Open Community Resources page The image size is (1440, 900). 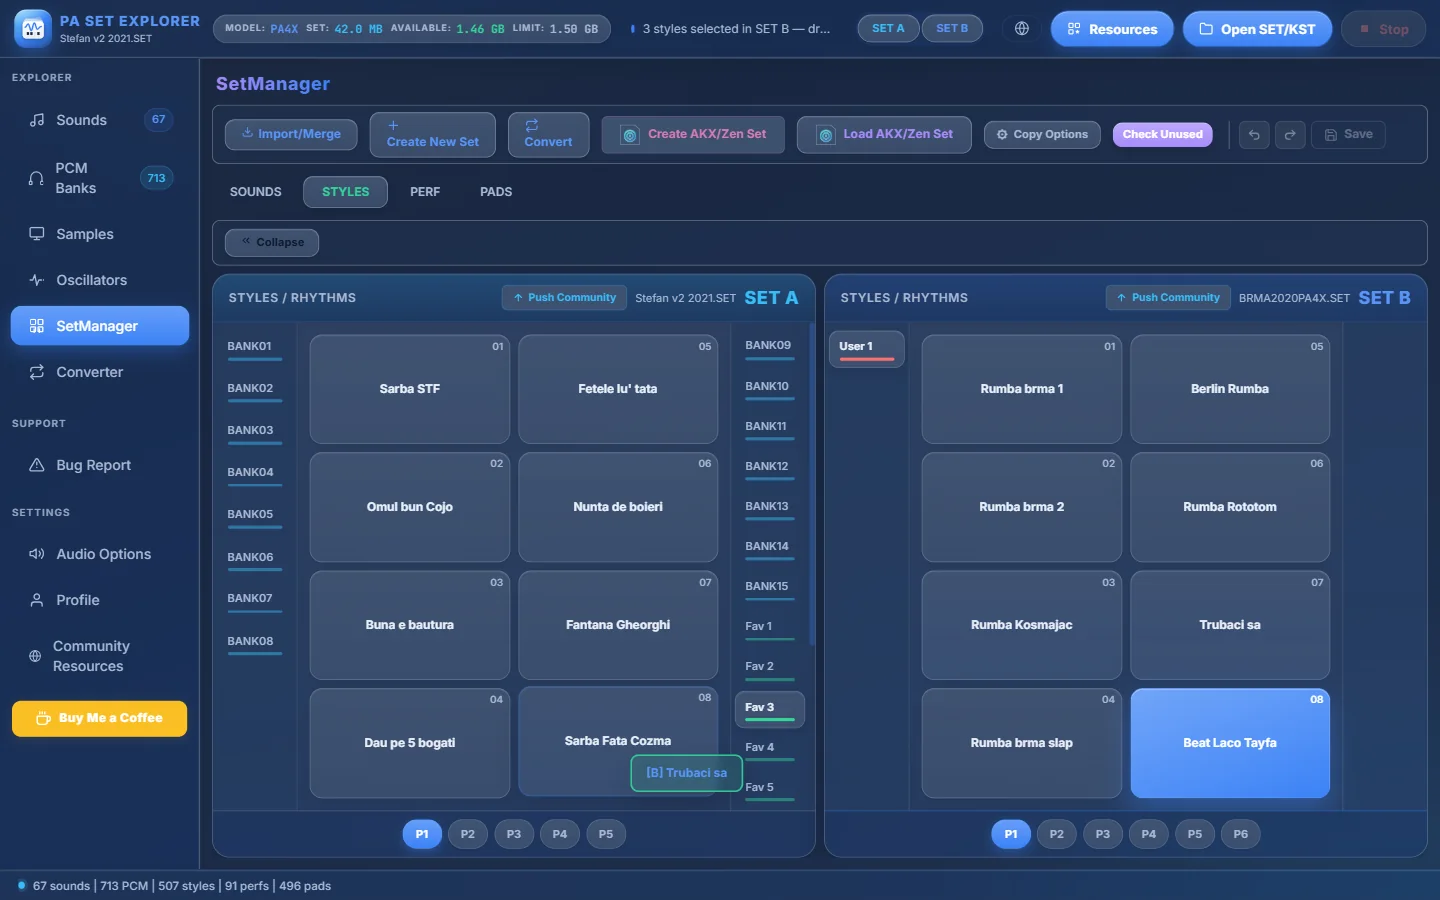point(100,656)
